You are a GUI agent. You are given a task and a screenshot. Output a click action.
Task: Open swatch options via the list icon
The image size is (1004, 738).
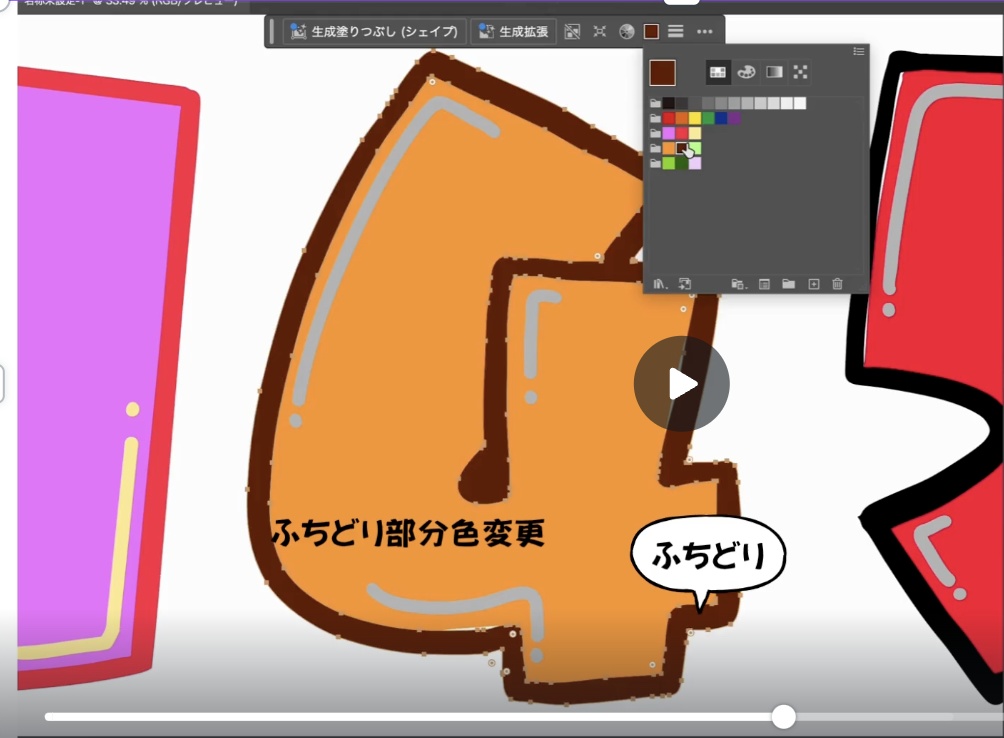point(763,284)
